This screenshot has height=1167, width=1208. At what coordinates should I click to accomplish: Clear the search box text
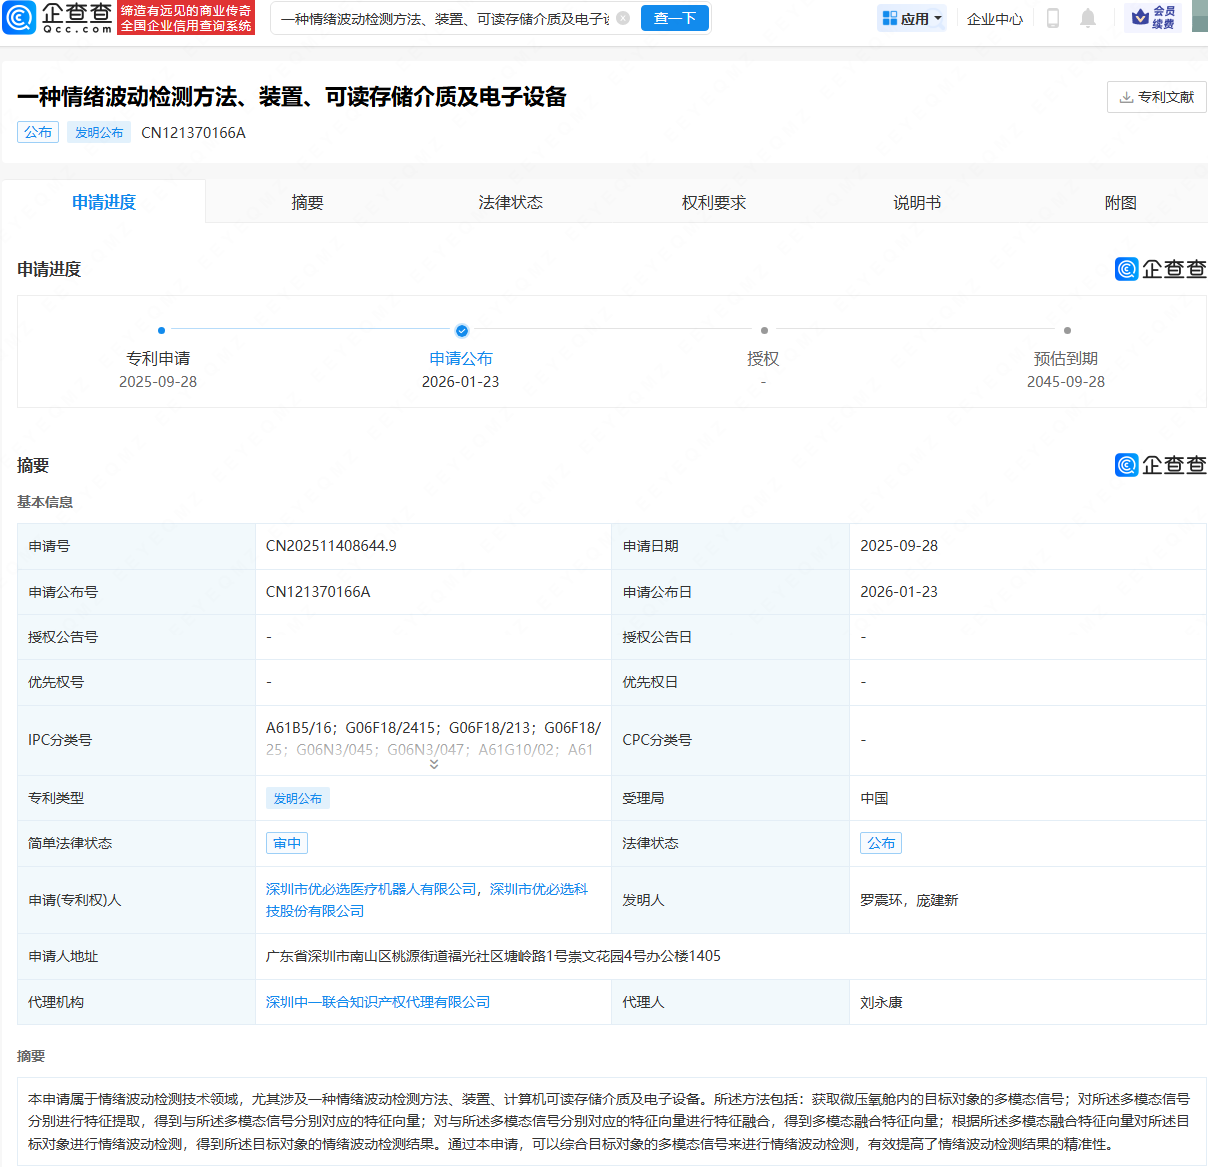click(x=623, y=18)
